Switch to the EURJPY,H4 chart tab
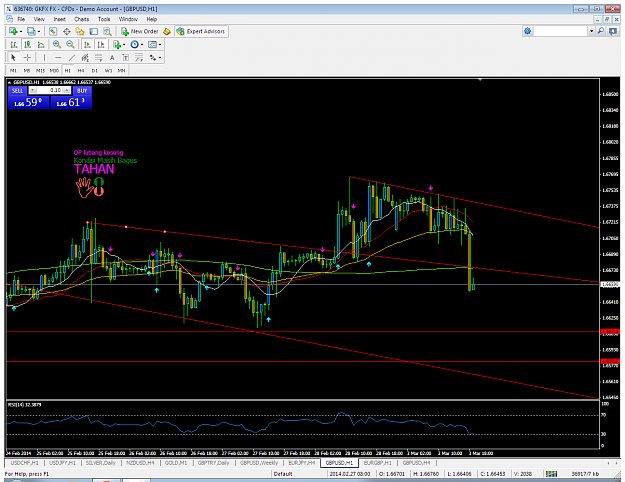625x482 pixels. (302, 463)
